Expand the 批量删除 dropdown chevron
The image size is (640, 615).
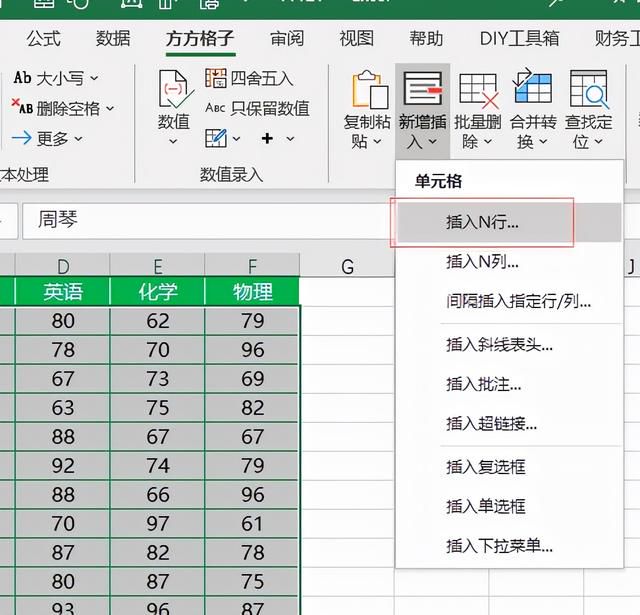point(488,142)
